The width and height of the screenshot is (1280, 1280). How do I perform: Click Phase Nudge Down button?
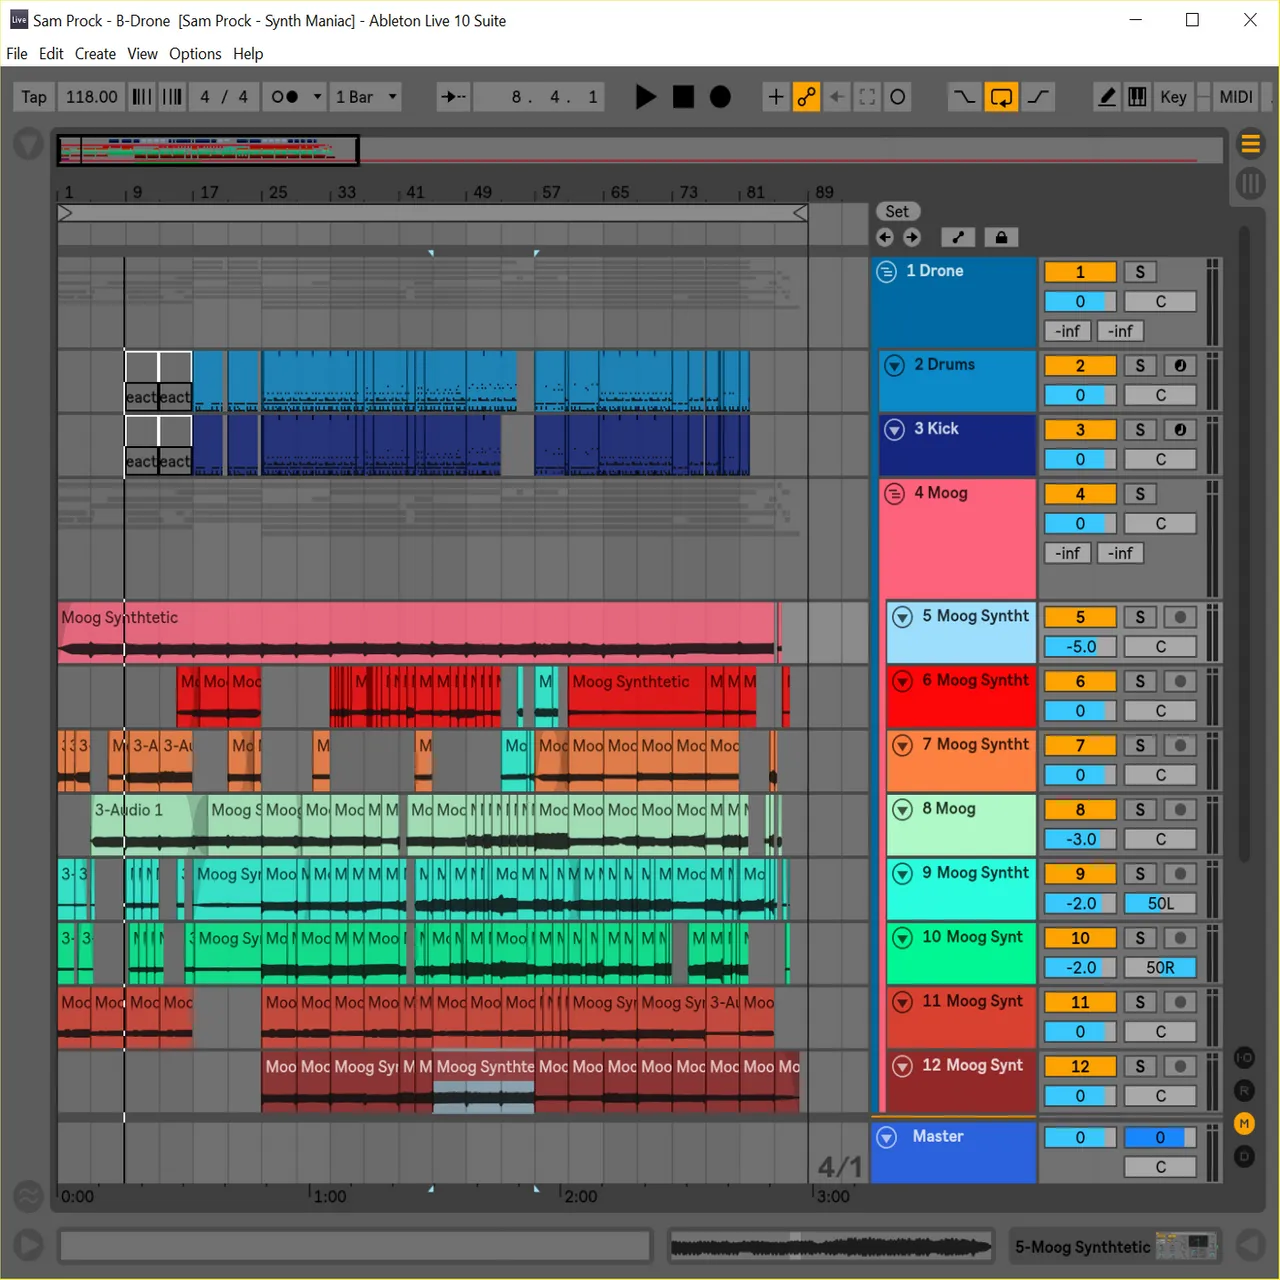tap(142, 97)
